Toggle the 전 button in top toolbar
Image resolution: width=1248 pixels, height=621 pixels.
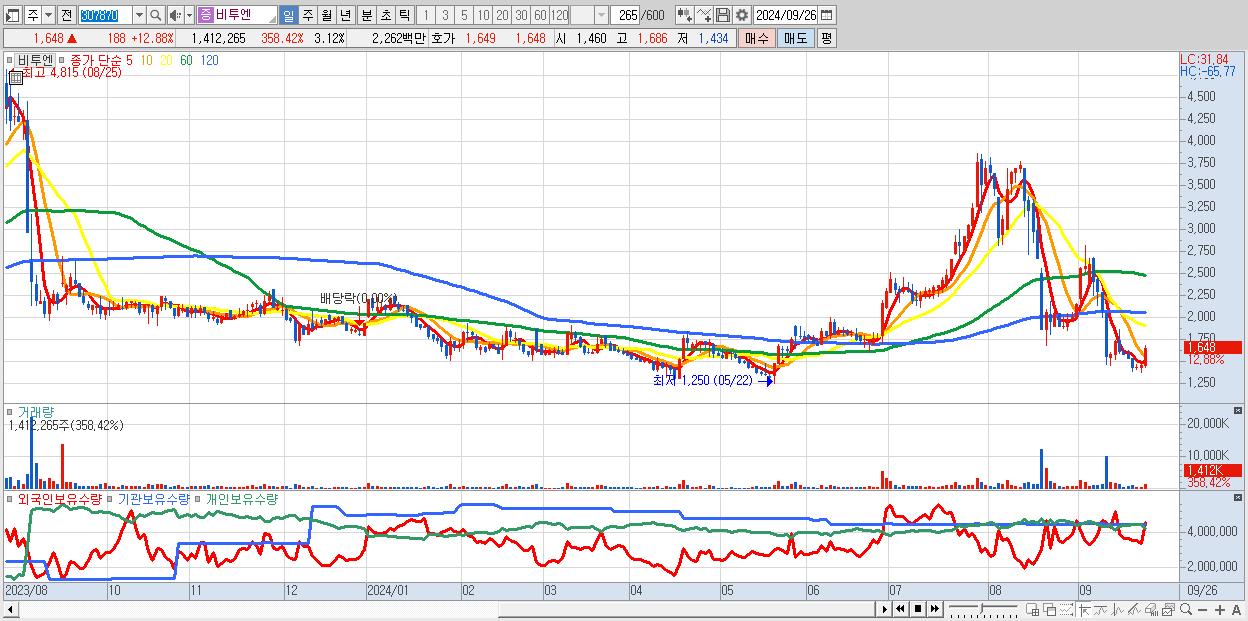pyautogui.click(x=66, y=15)
